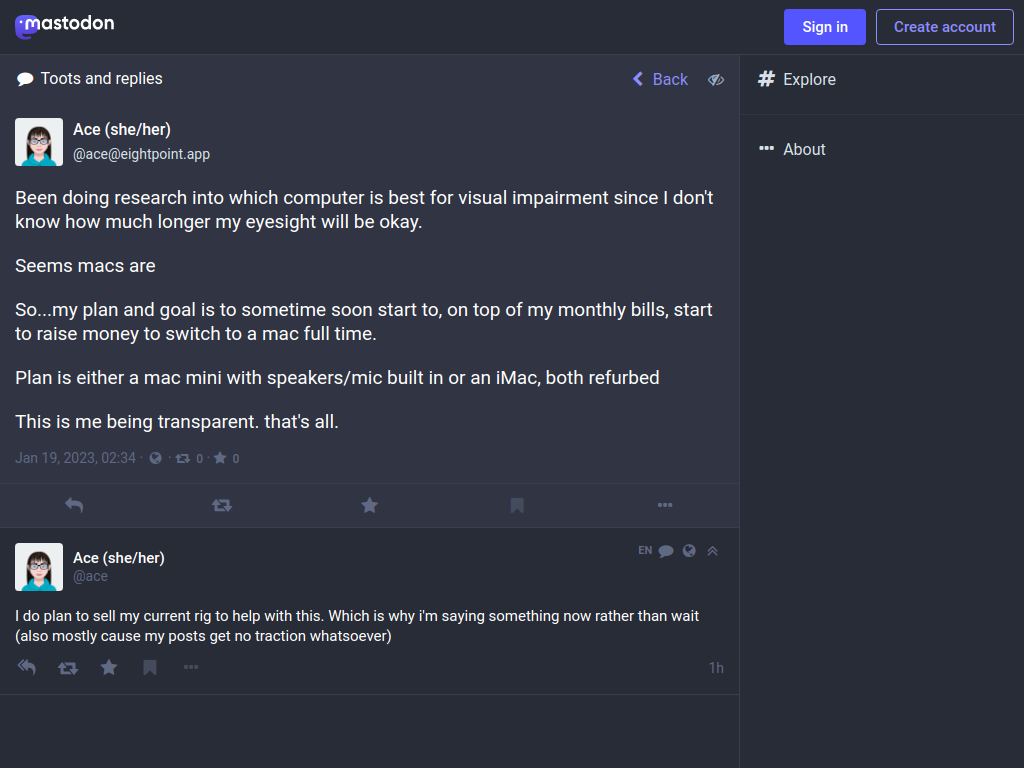Click the Create account button

[945, 27]
